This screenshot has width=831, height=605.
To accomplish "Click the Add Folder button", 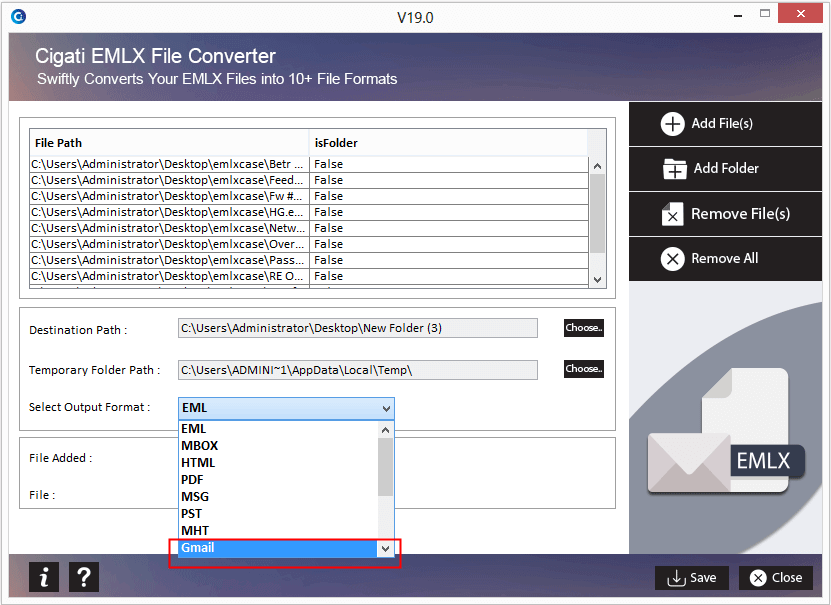I will coord(725,169).
